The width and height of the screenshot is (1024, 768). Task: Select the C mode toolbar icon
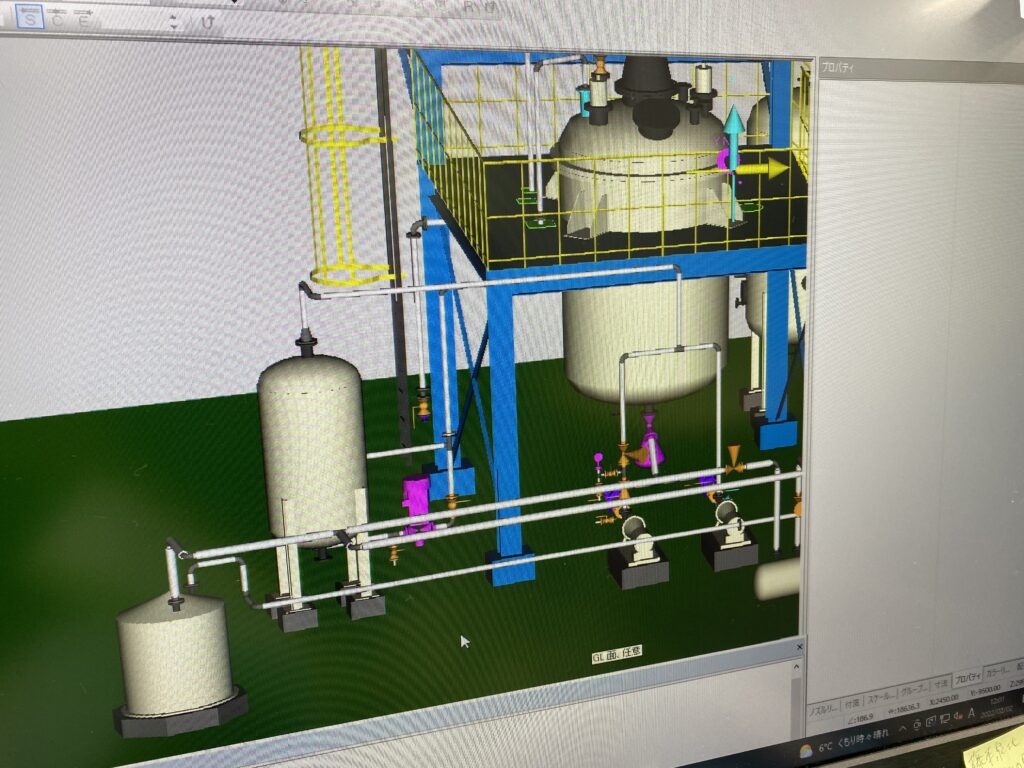(57, 18)
